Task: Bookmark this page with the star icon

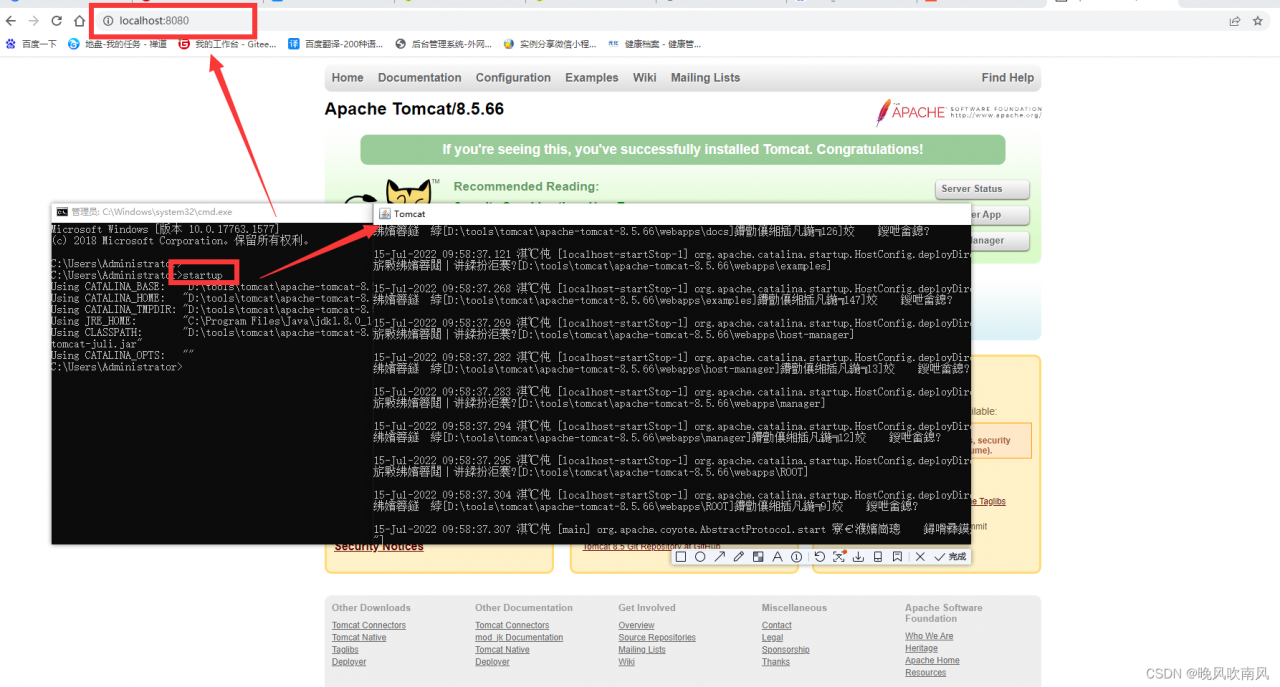Action: (x=1258, y=20)
